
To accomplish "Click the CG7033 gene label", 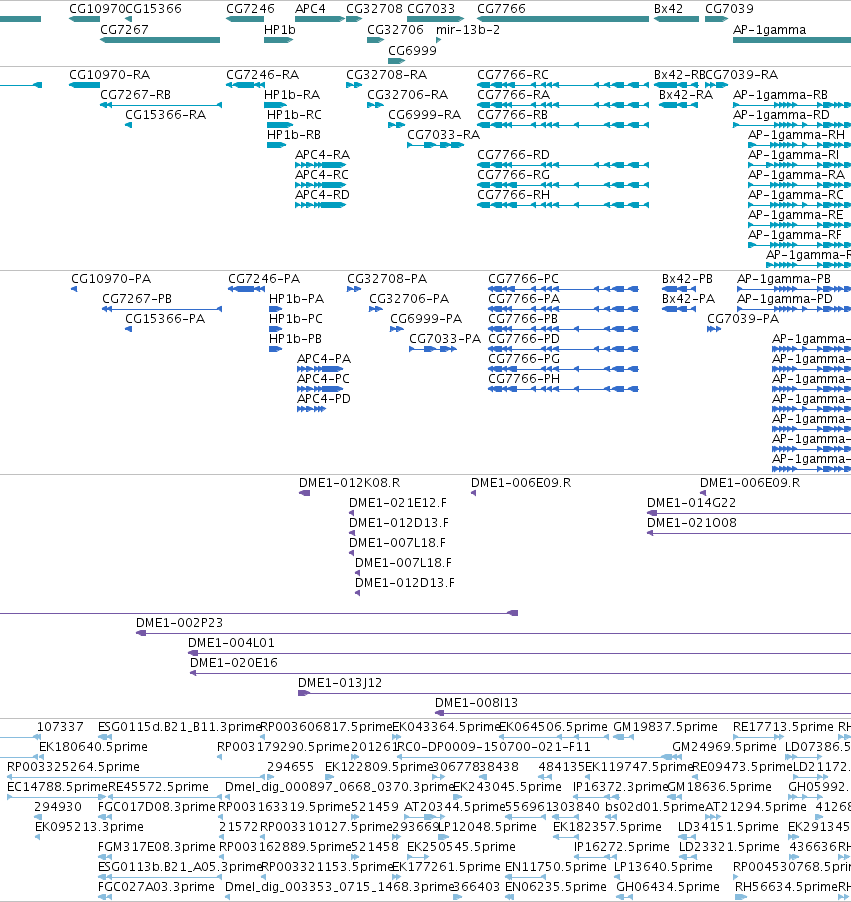I will (x=431, y=9).
